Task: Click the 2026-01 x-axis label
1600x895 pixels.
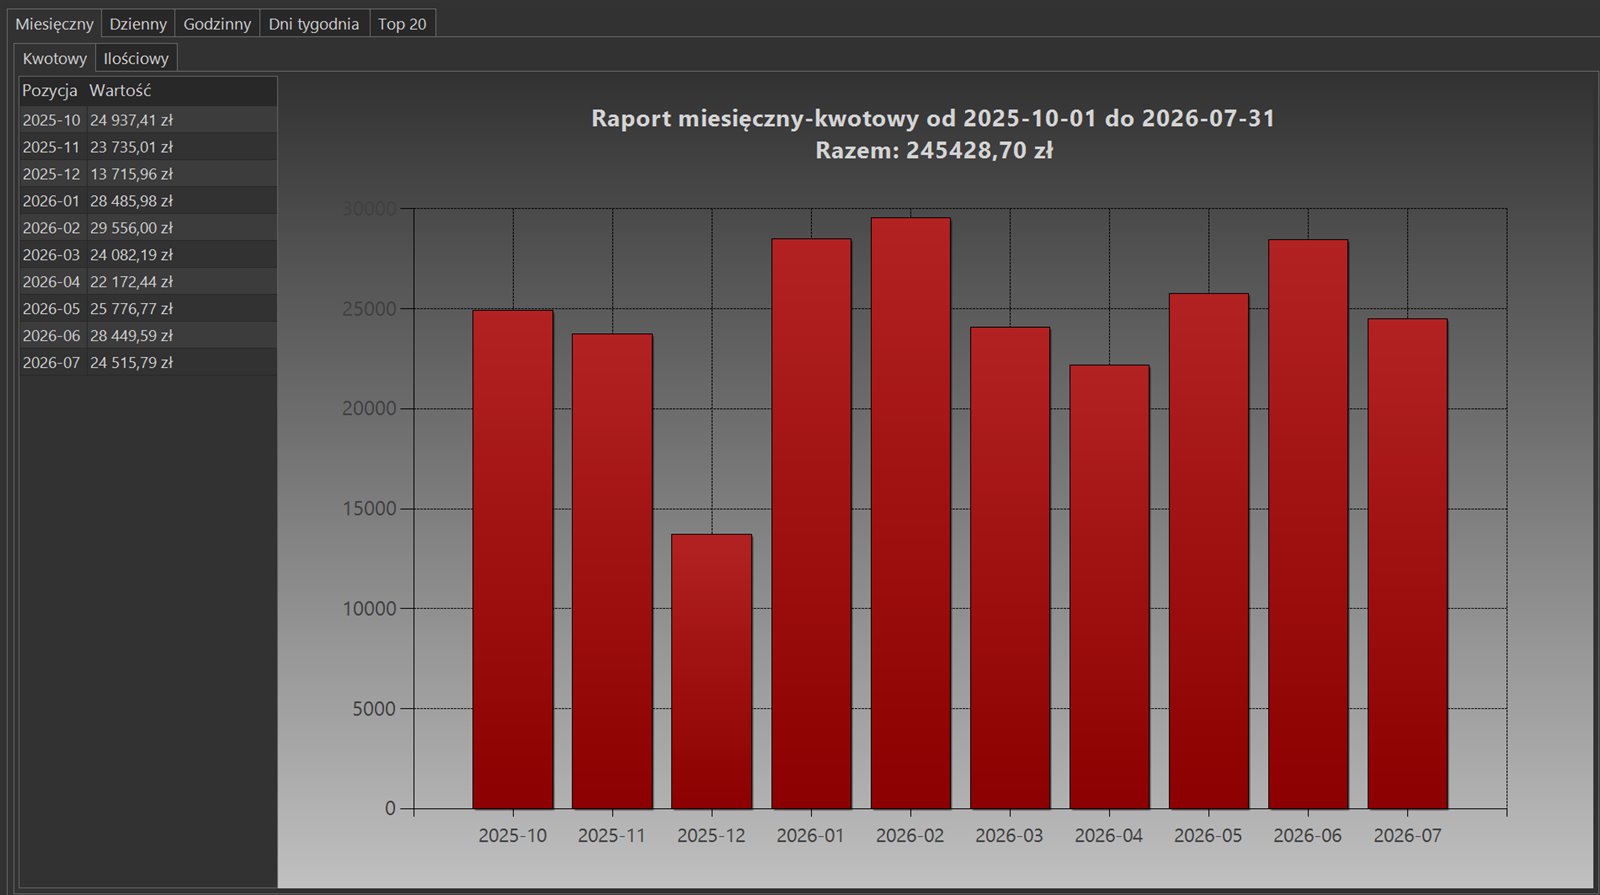Action: [x=811, y=836]
